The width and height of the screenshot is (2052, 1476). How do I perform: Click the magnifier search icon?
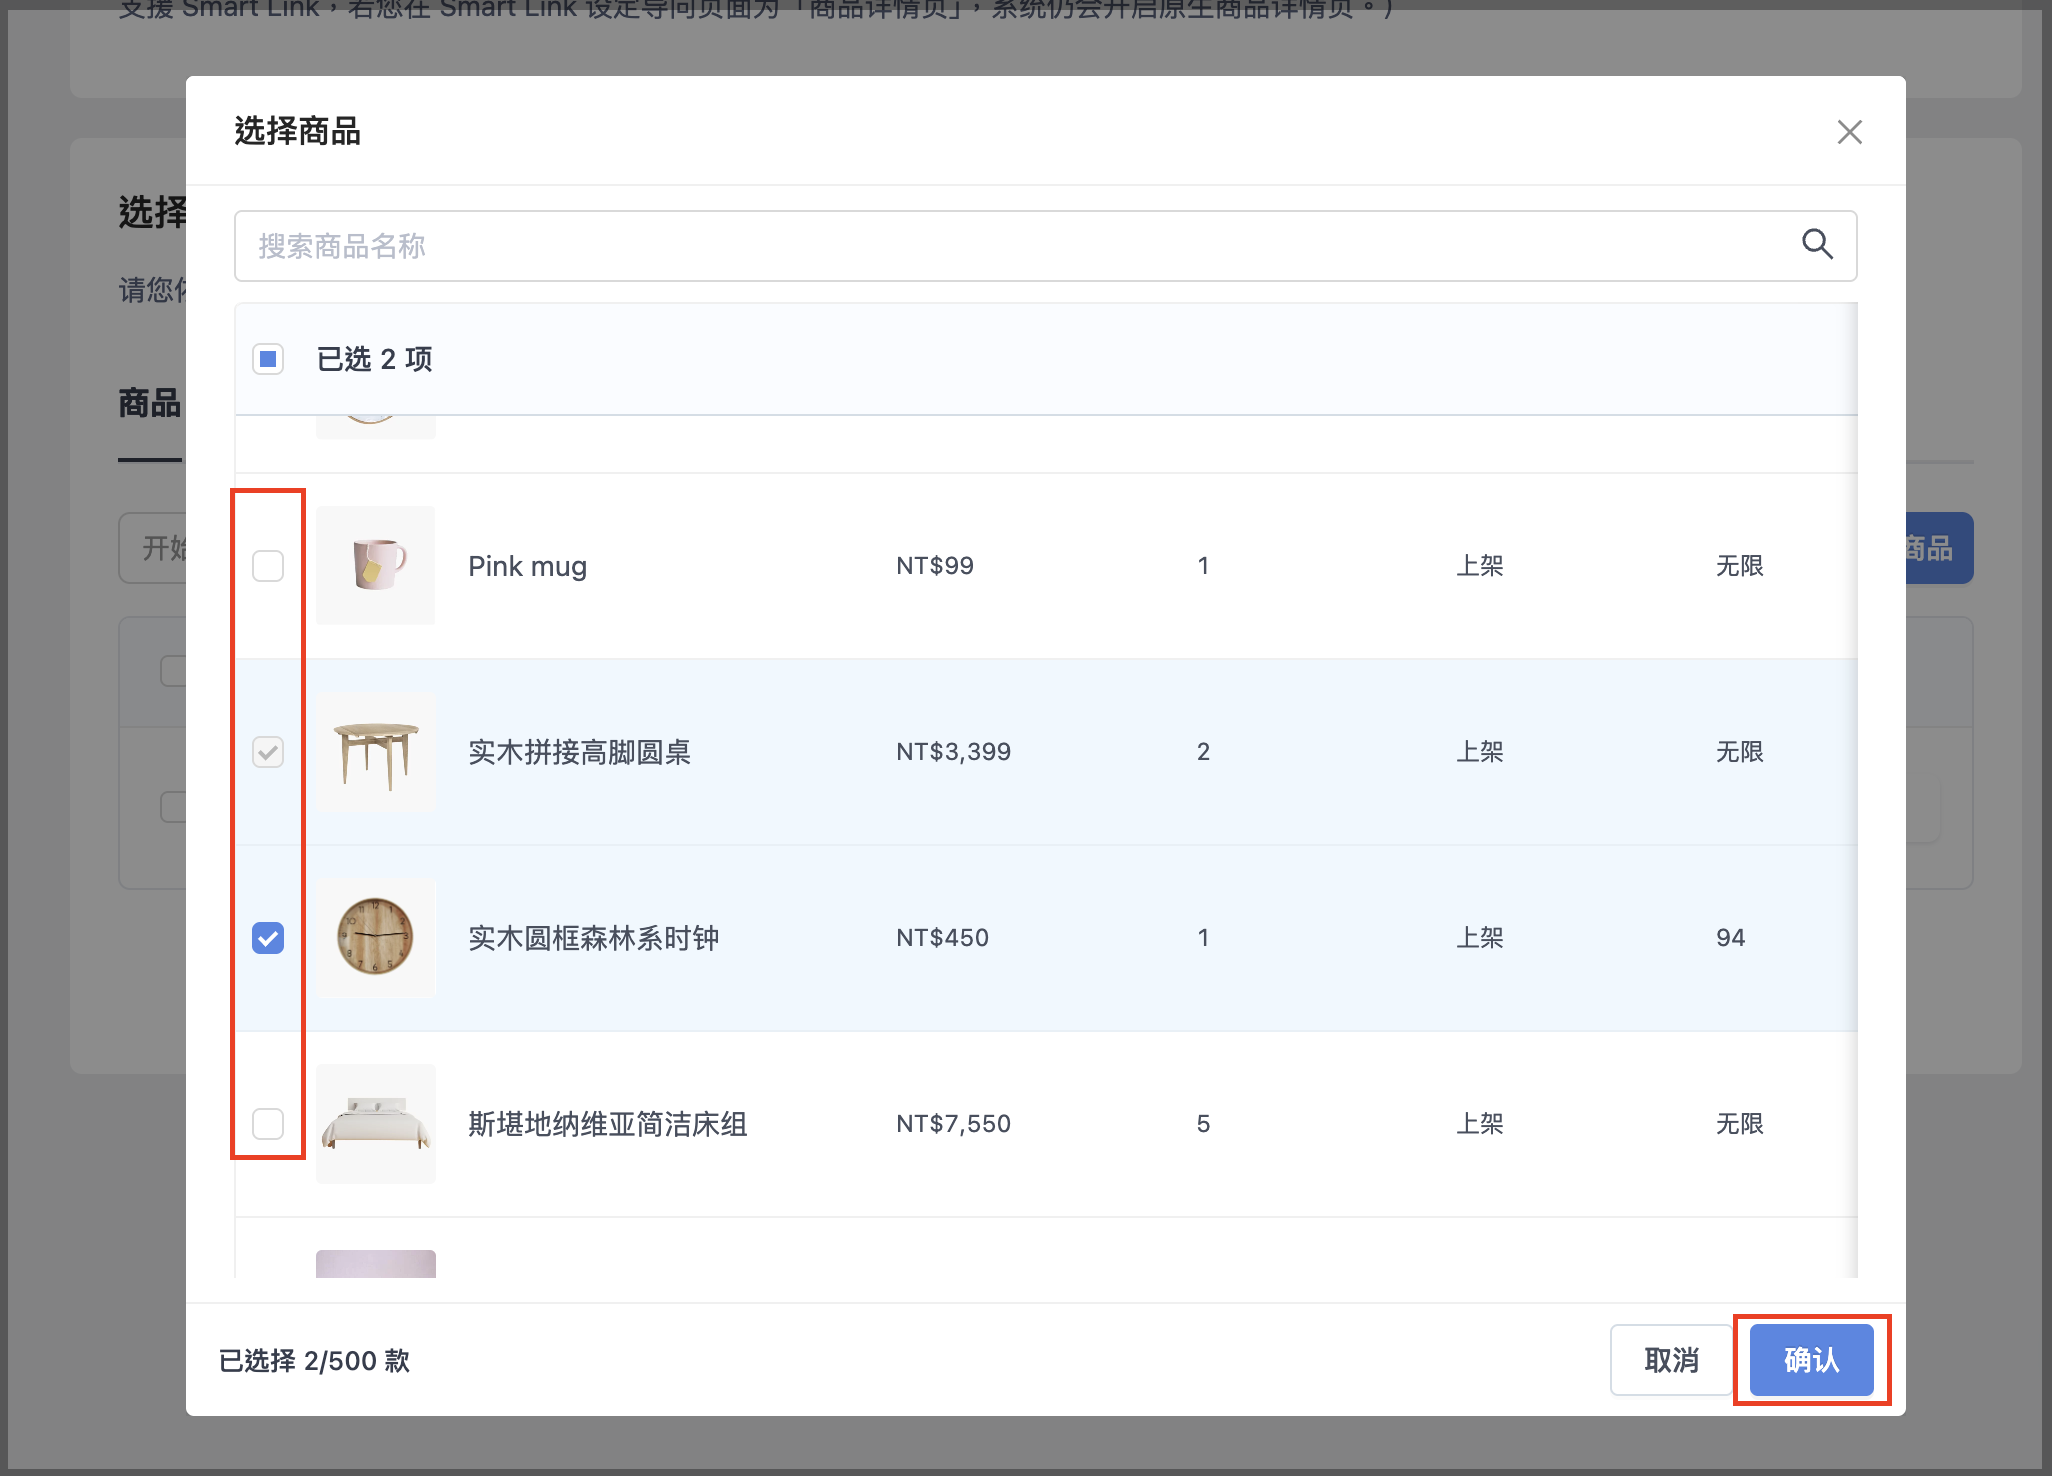point(1817,245)
